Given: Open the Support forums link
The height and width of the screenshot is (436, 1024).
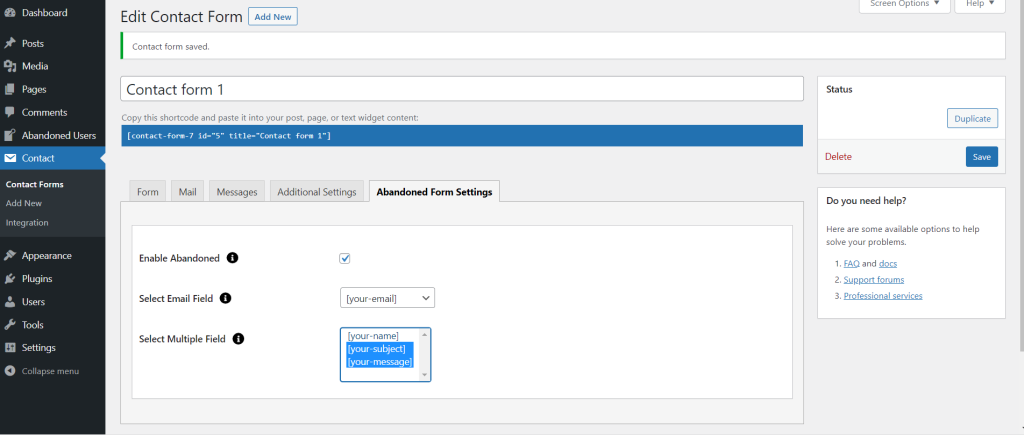Looking at the screenshot, I should pos(874,279).
